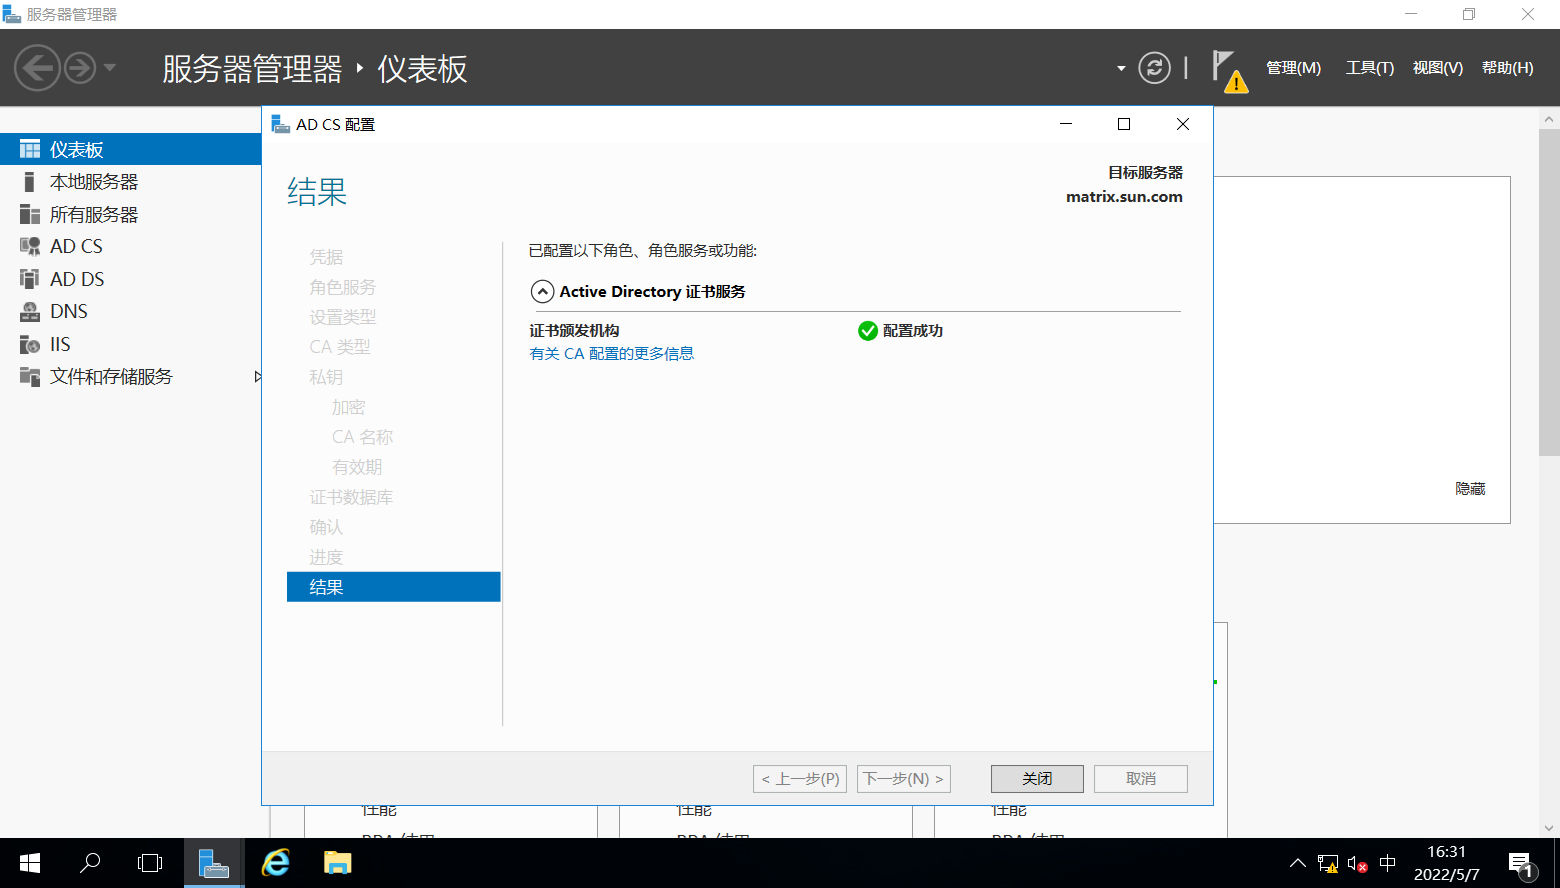Click the green 配置成功 status icon

point(868,331)
